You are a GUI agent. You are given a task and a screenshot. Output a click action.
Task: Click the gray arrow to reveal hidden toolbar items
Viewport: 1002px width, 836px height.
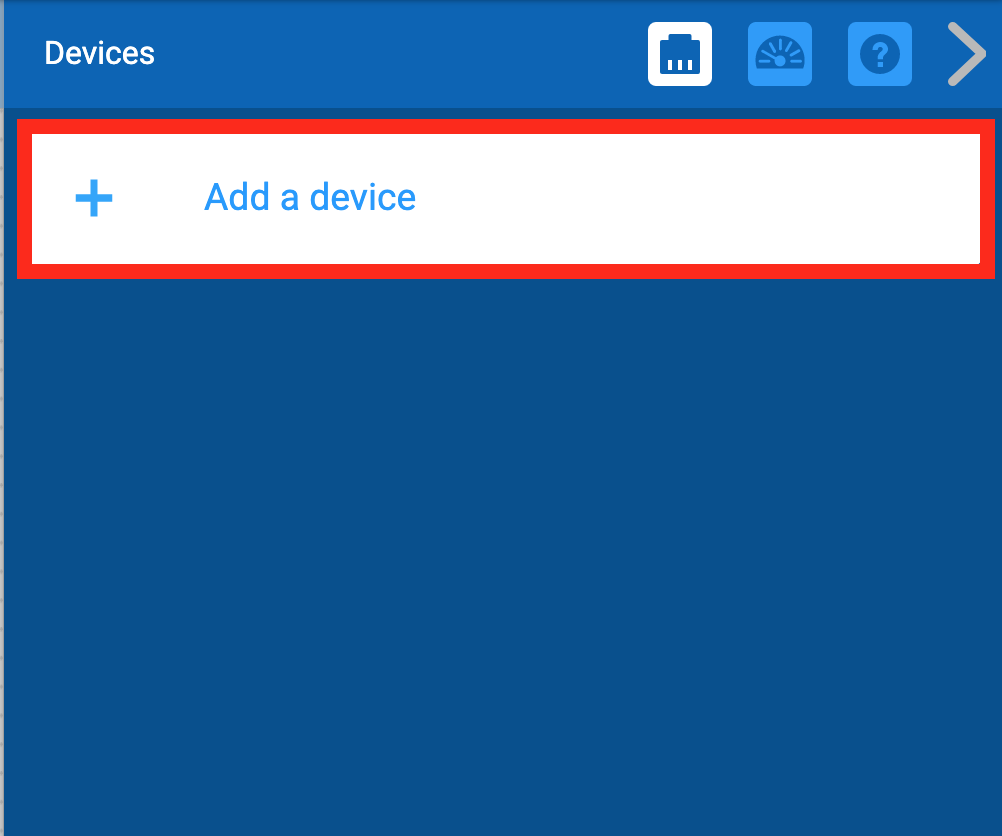(965, 54)
